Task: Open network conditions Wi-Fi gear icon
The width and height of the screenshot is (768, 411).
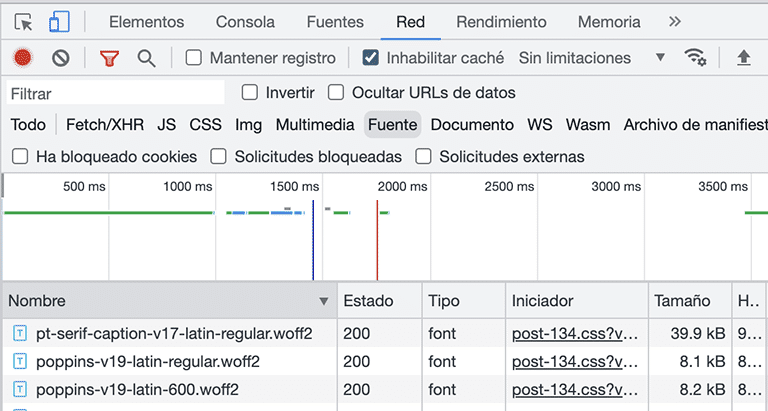Action: [x=696, y=57]
